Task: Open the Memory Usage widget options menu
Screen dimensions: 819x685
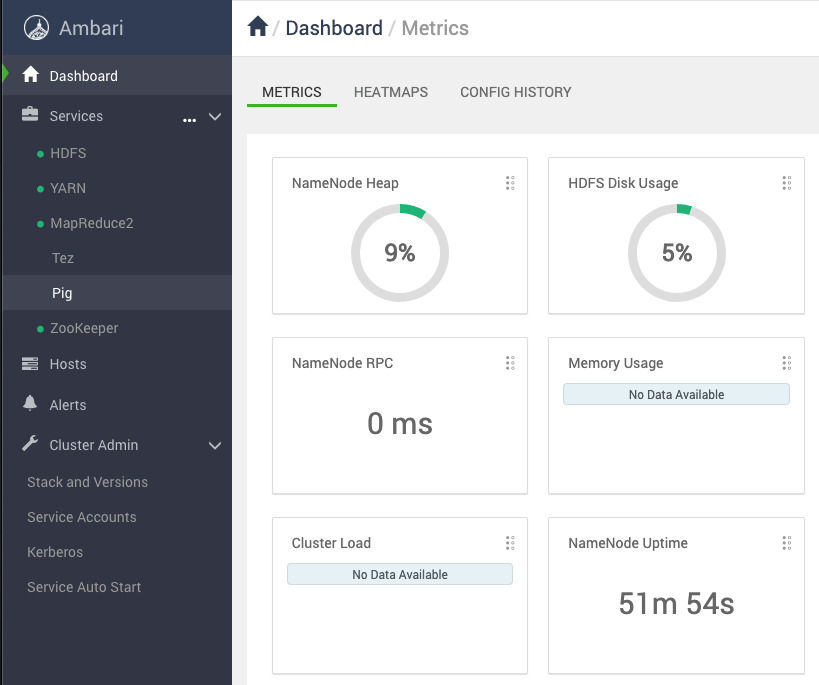Action: tap(786, 363)
